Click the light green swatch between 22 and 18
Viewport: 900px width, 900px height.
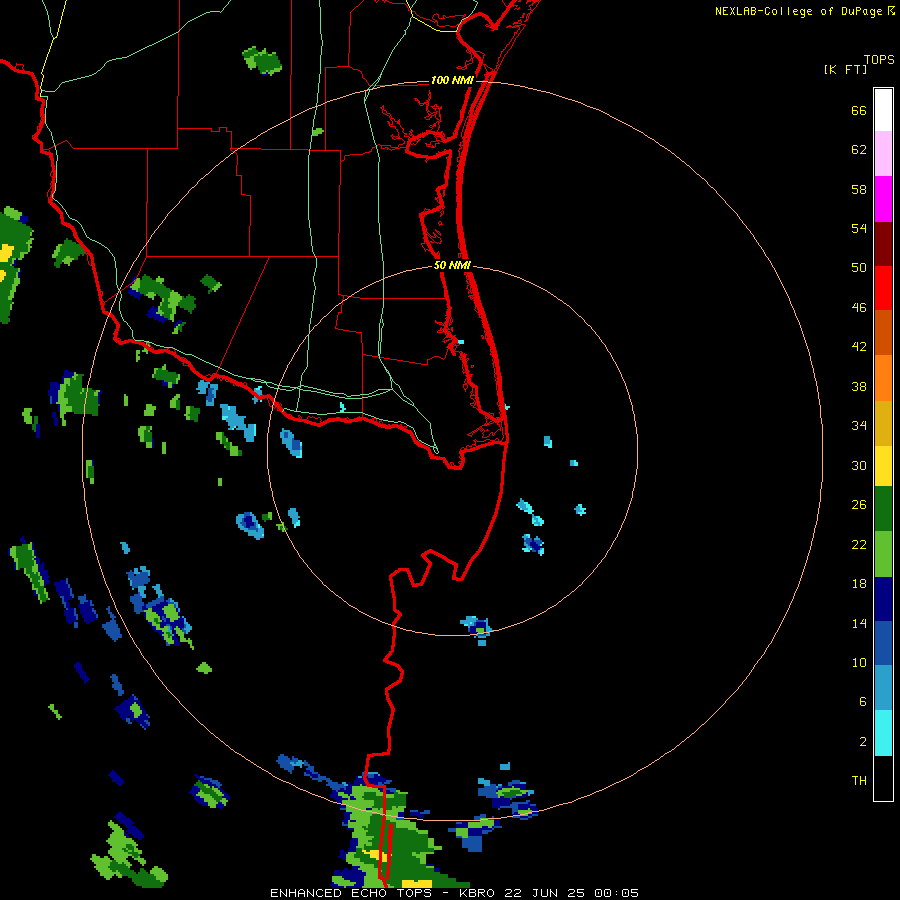pyautogui.click(x=883, y=554)
